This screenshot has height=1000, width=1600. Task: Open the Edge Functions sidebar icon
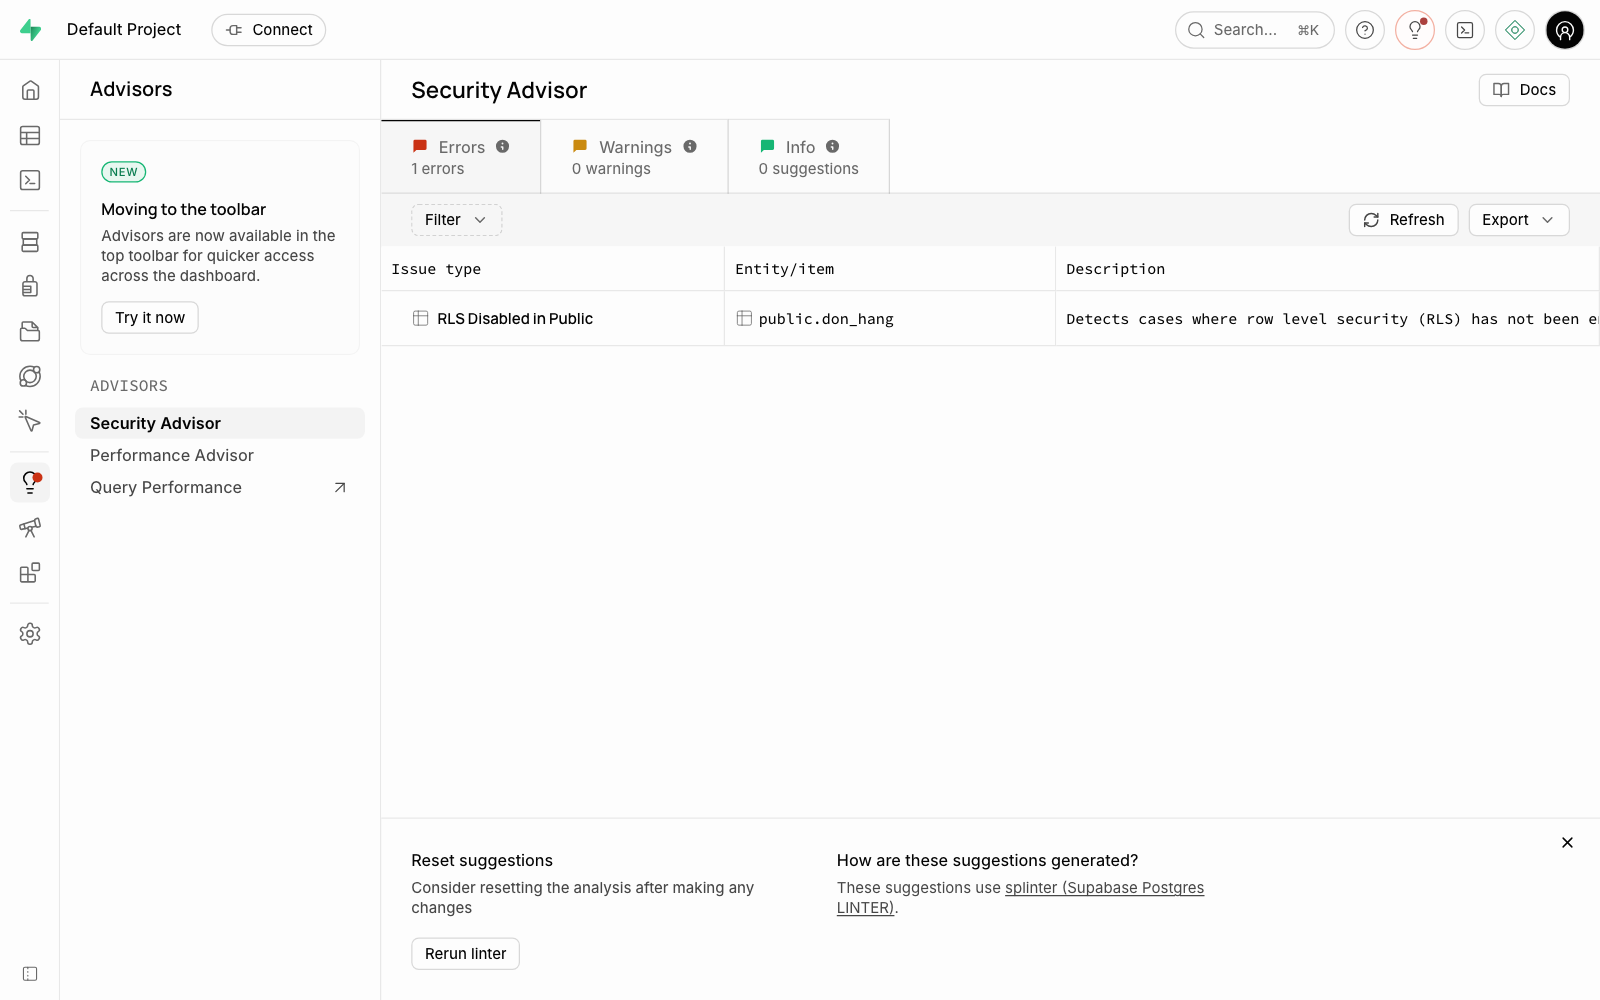click(x=30, y=376)
